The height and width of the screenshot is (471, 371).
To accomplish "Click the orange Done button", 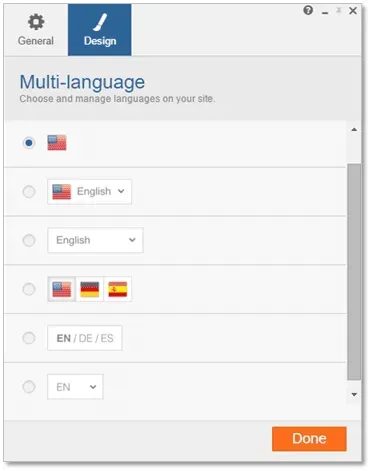I will 309,439.
